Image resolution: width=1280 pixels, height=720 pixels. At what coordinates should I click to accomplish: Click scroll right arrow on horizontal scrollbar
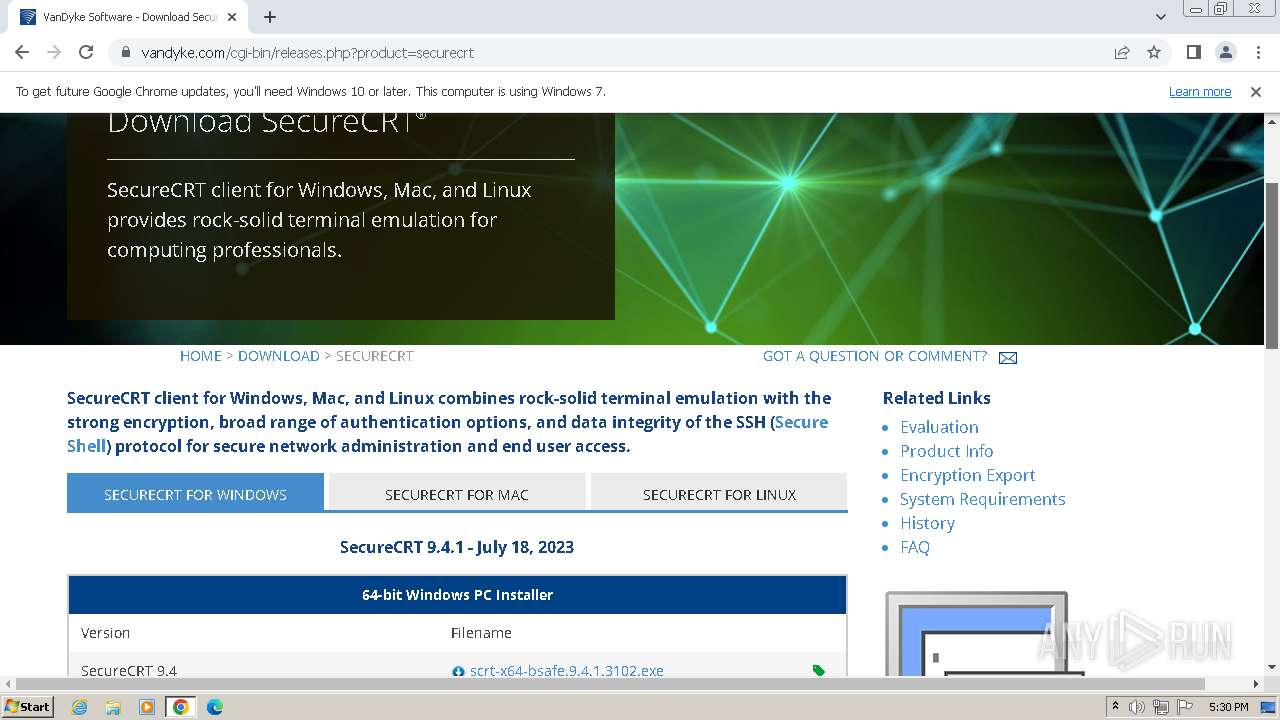(1257, 684)
